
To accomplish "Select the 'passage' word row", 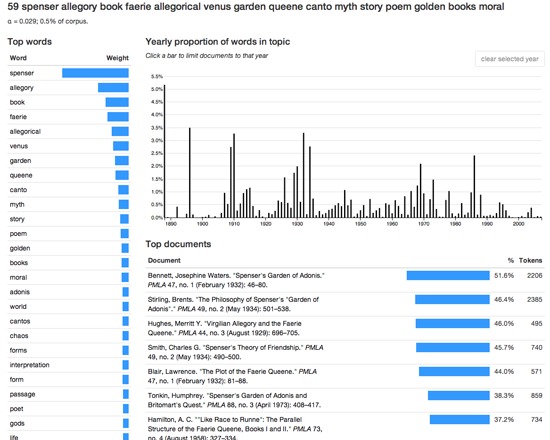I will 69,394.
